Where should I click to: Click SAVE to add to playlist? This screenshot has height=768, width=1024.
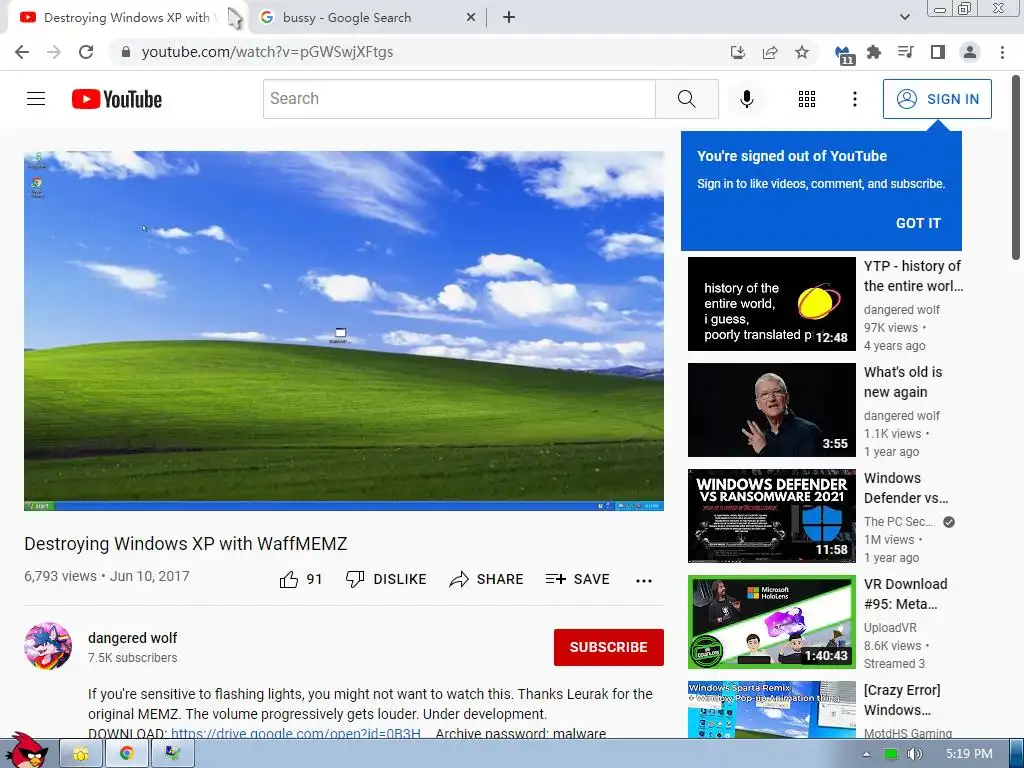pyautogui.click(x=577, y=579)
